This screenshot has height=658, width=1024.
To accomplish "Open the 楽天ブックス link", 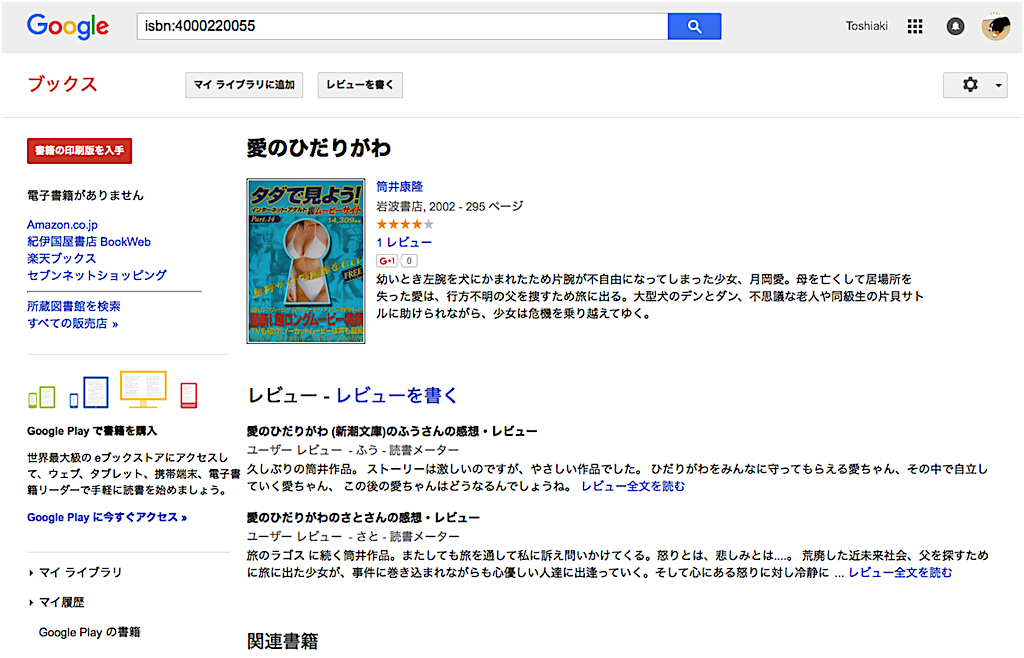I will [61, 258].
